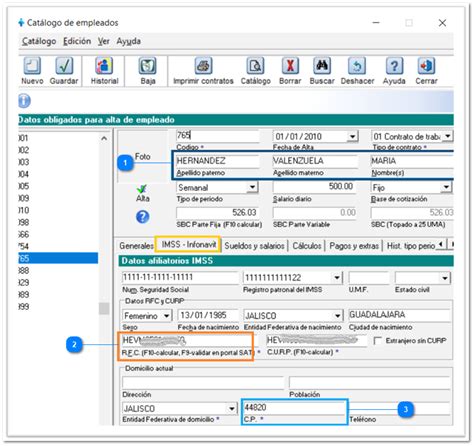Switch to the Generales tab
Image resolution: width=474 pixels, height=446 pixels.
136,246
